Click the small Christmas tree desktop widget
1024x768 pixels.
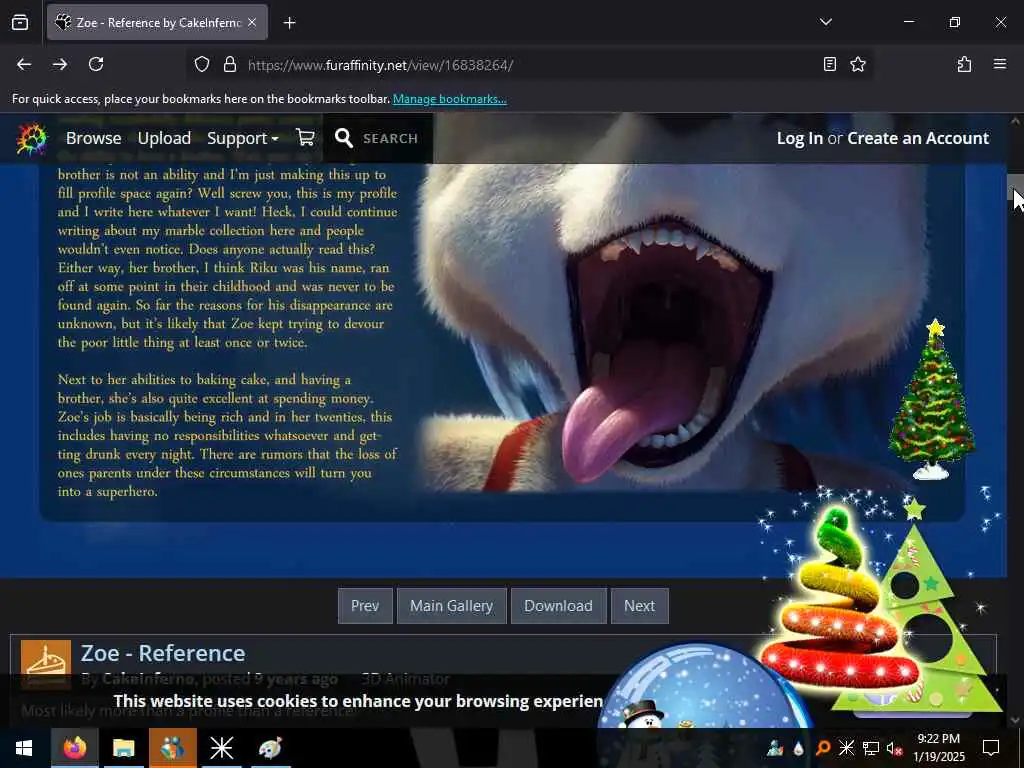point(932,399)
